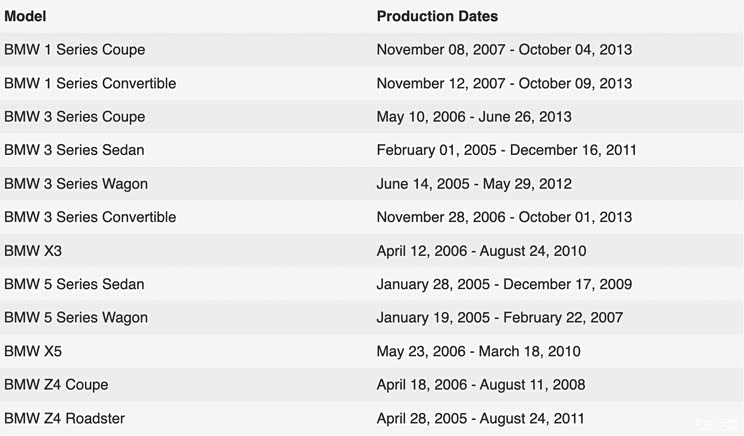Click the February 01, 2005 date range

pyautogui.click(x=506, y=150)
